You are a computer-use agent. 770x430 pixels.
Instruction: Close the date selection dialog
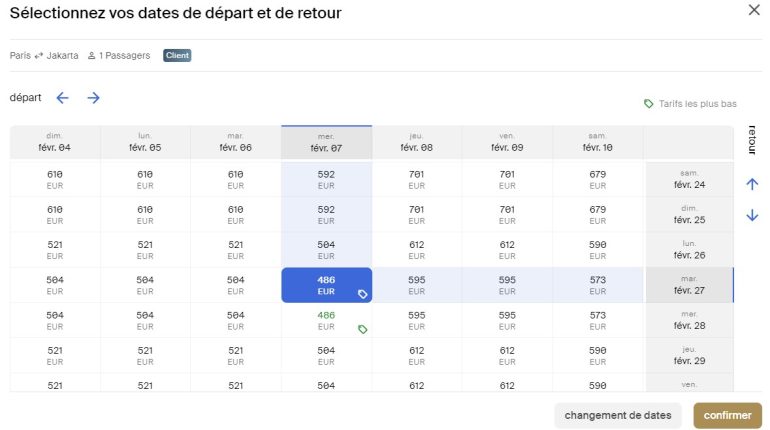pyautogui.click(x=754, y=10)
